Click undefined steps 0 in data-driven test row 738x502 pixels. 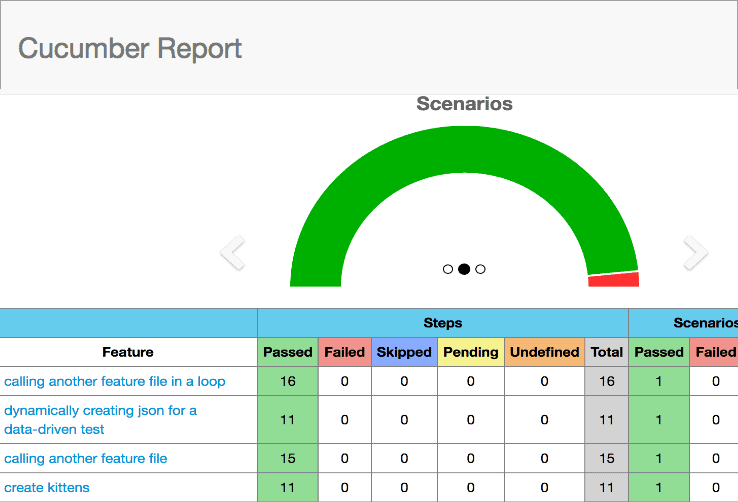click(x=545, y=420)
